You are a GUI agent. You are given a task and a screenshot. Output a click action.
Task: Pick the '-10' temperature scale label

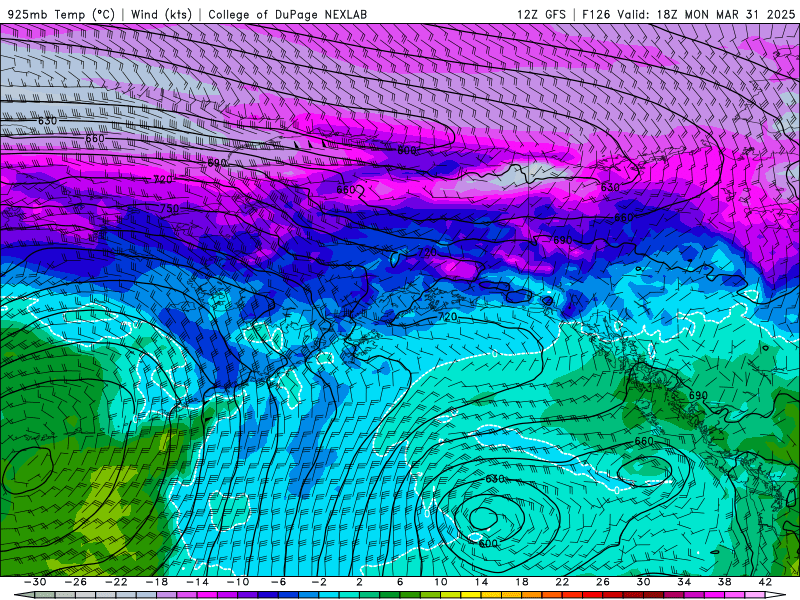(x=238, y=582)
